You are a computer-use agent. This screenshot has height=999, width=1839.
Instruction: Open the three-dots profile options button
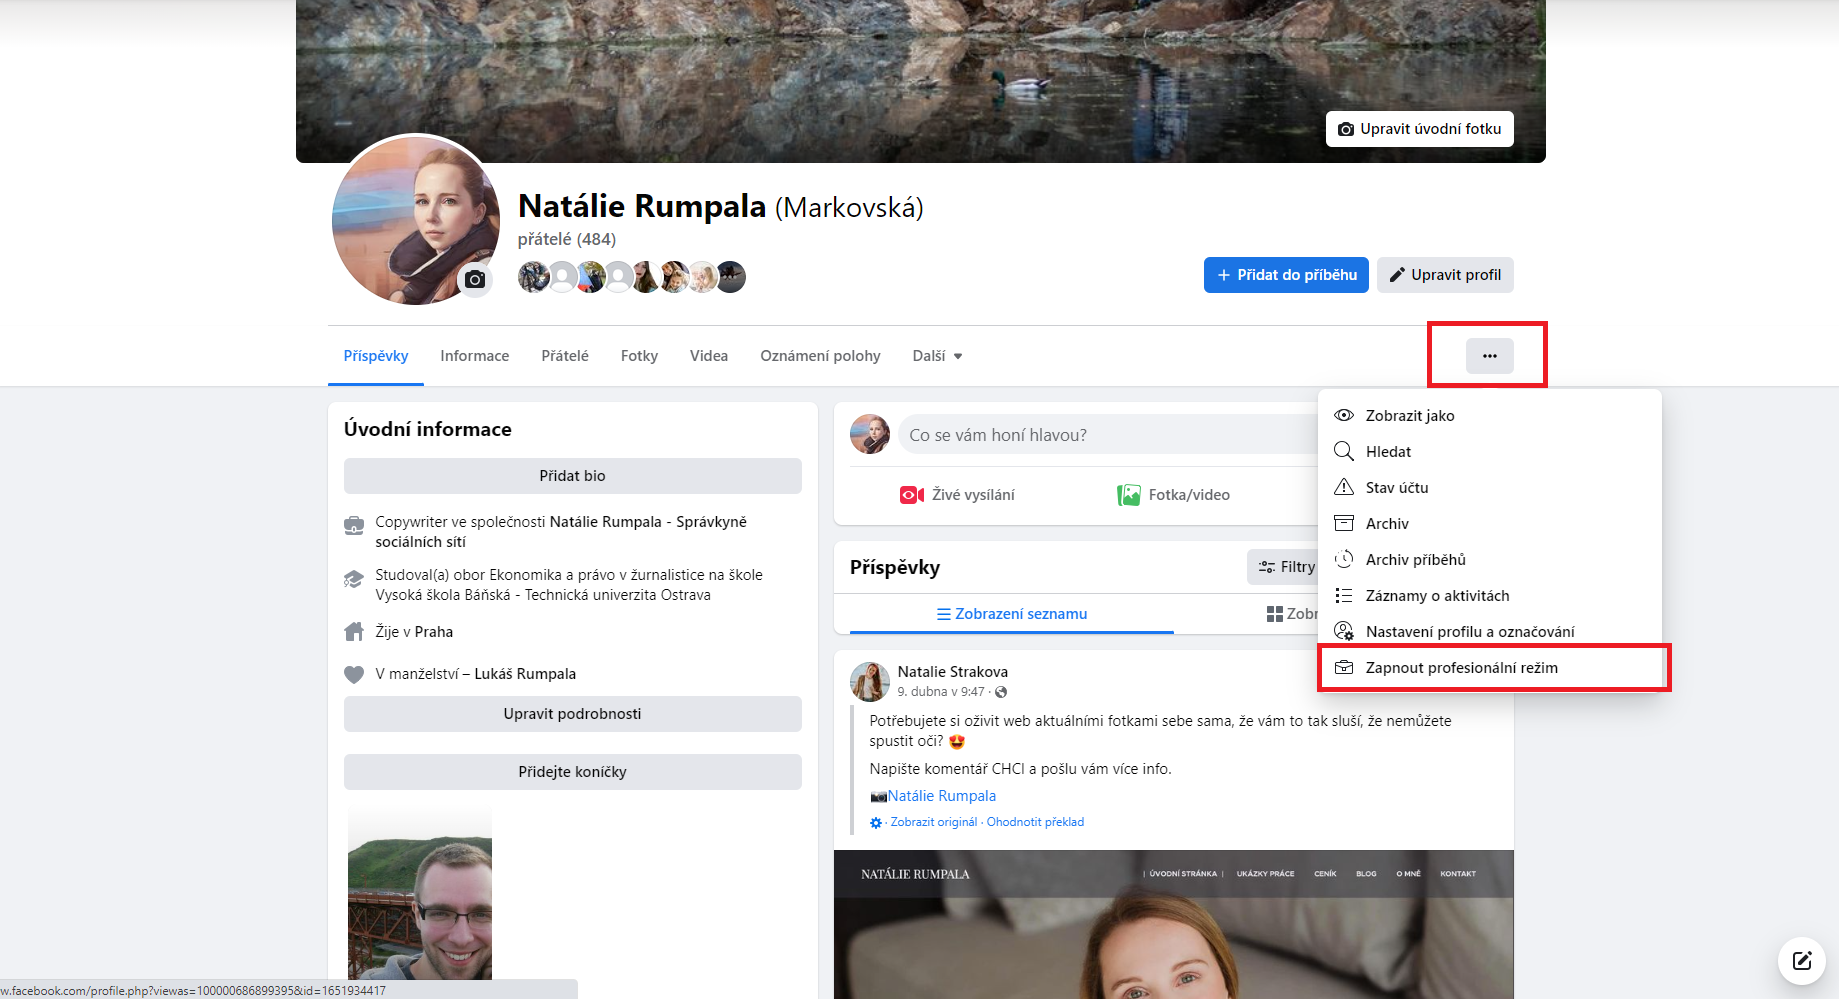click(x=1489, y=356)
